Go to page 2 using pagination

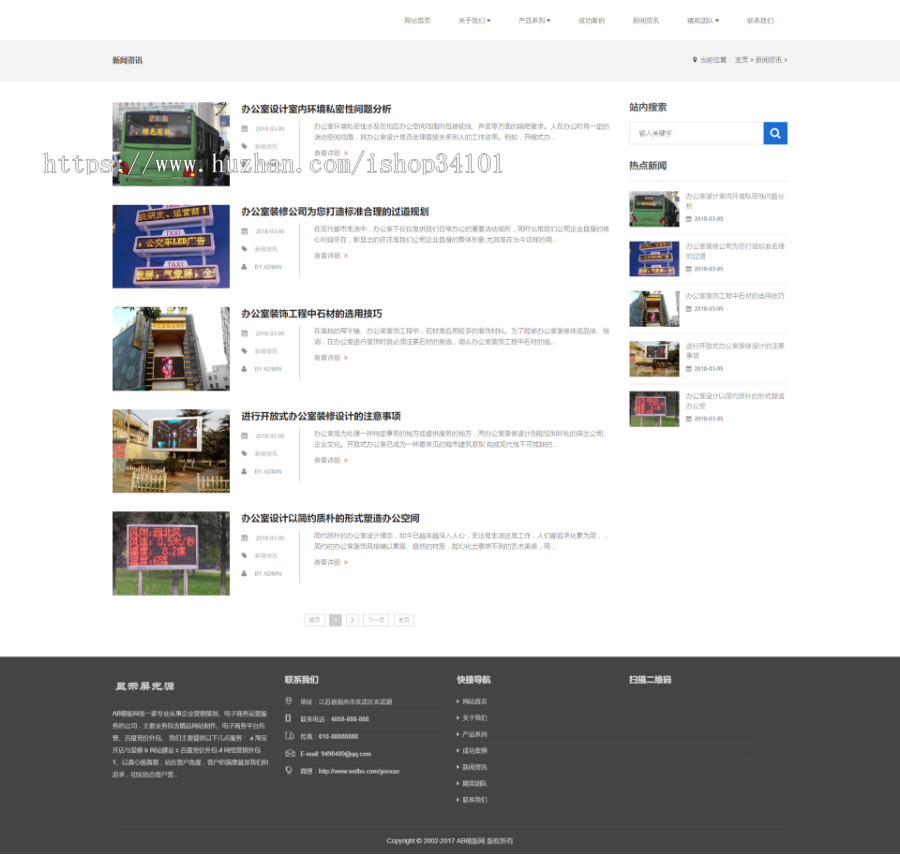tap(352, 620)
